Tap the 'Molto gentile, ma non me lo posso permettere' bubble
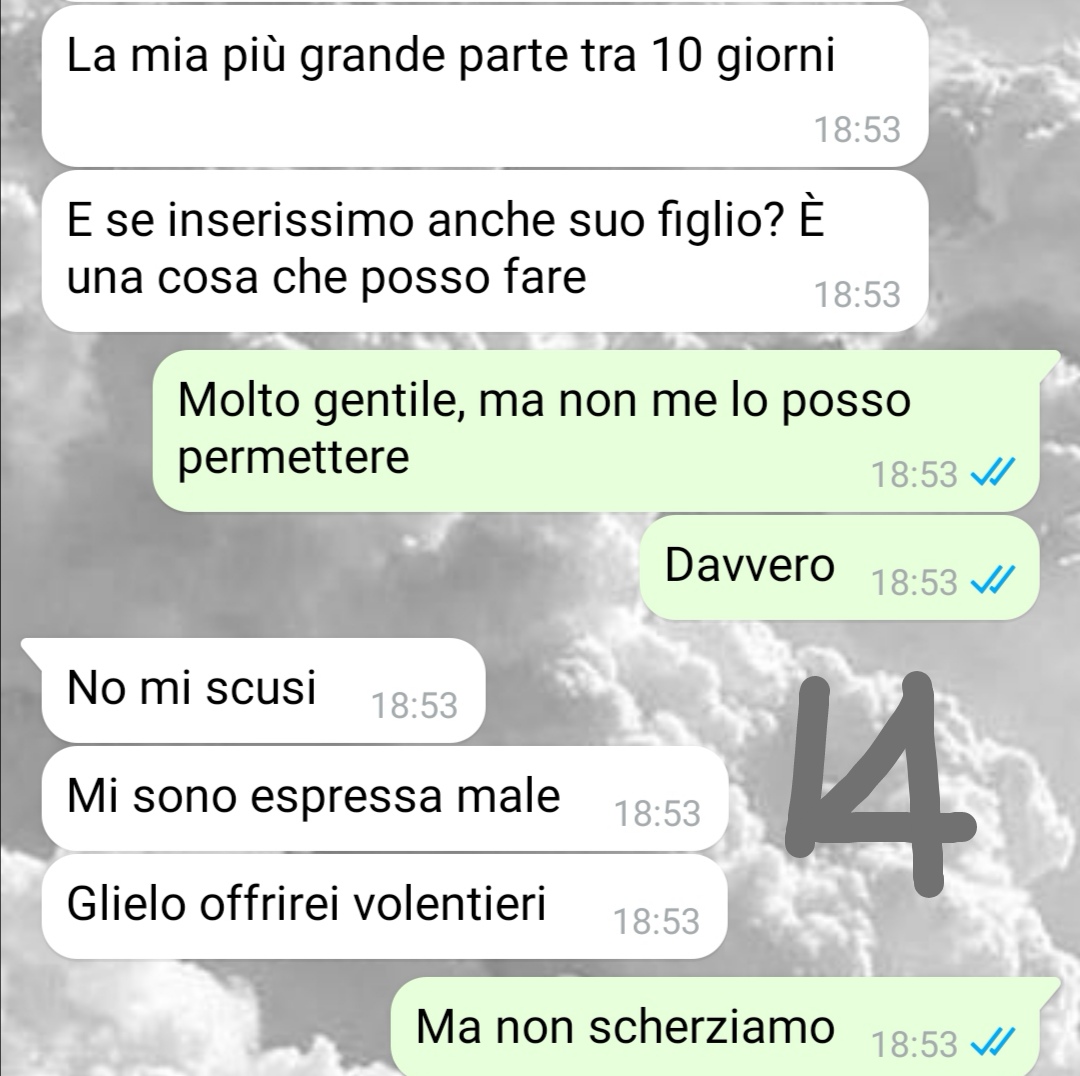The image size is (1080, 1076). pos(596,431)
